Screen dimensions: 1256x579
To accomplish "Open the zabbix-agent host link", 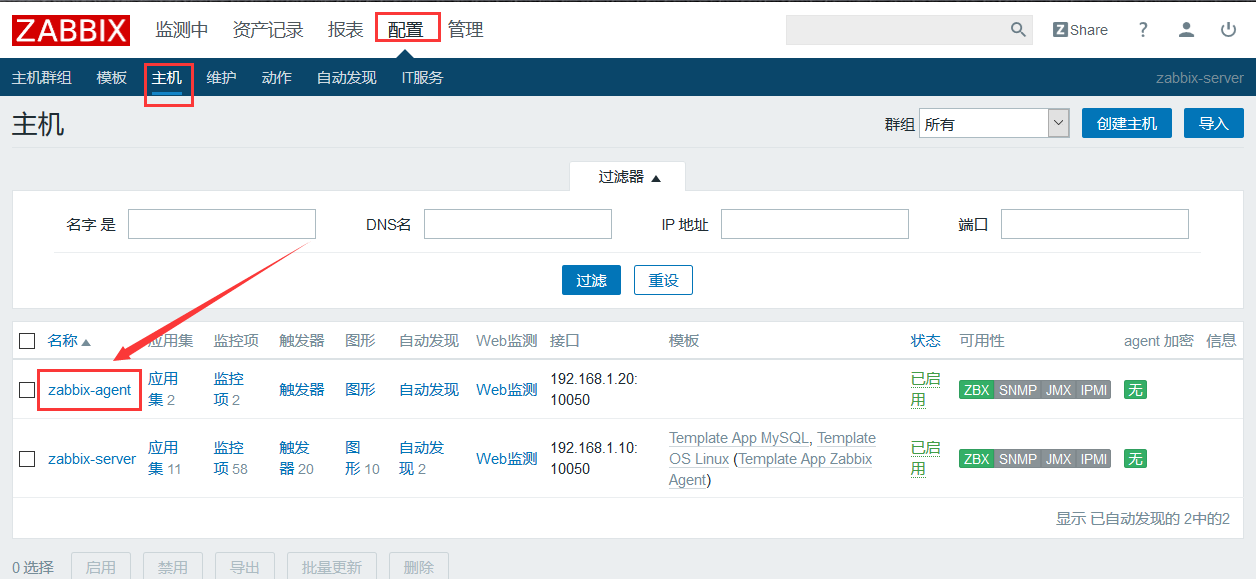I will tap(90, 390).
